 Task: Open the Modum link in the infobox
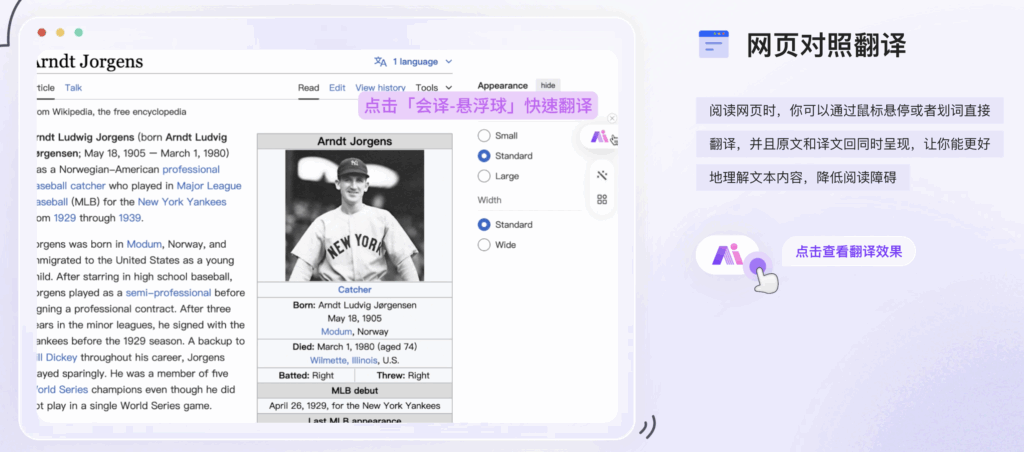coord(336,331)
